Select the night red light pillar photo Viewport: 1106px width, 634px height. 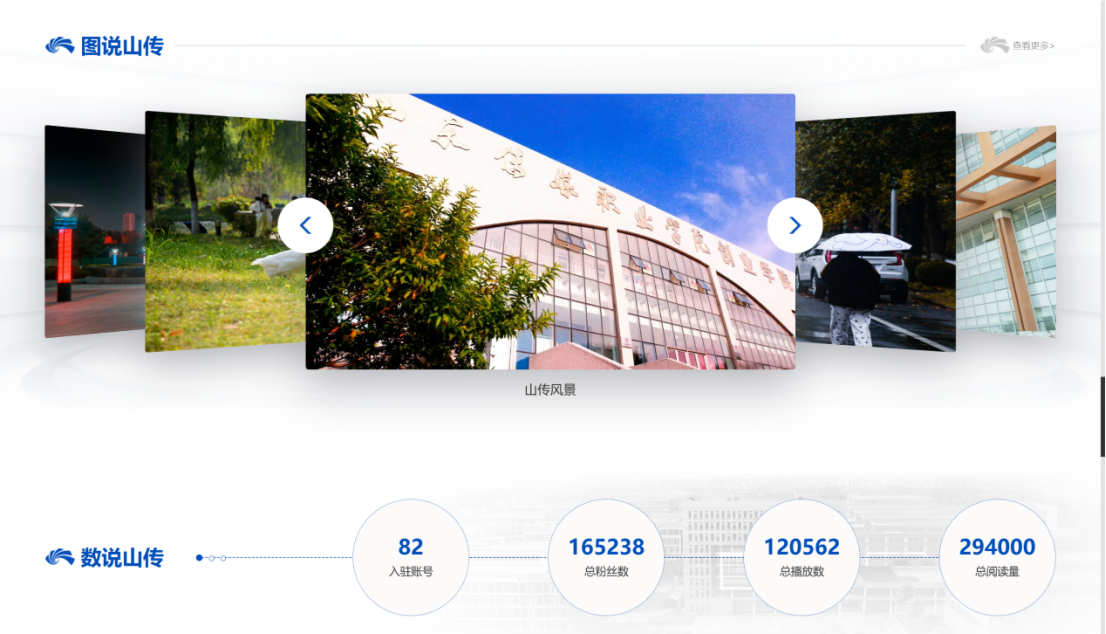94,232
